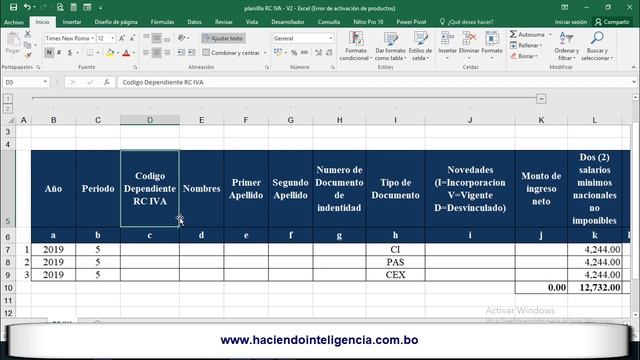The height and width of the screenshot is (360, 640).
Task: Toggle underline formatting (S)
Action: [x=70, y=53]
